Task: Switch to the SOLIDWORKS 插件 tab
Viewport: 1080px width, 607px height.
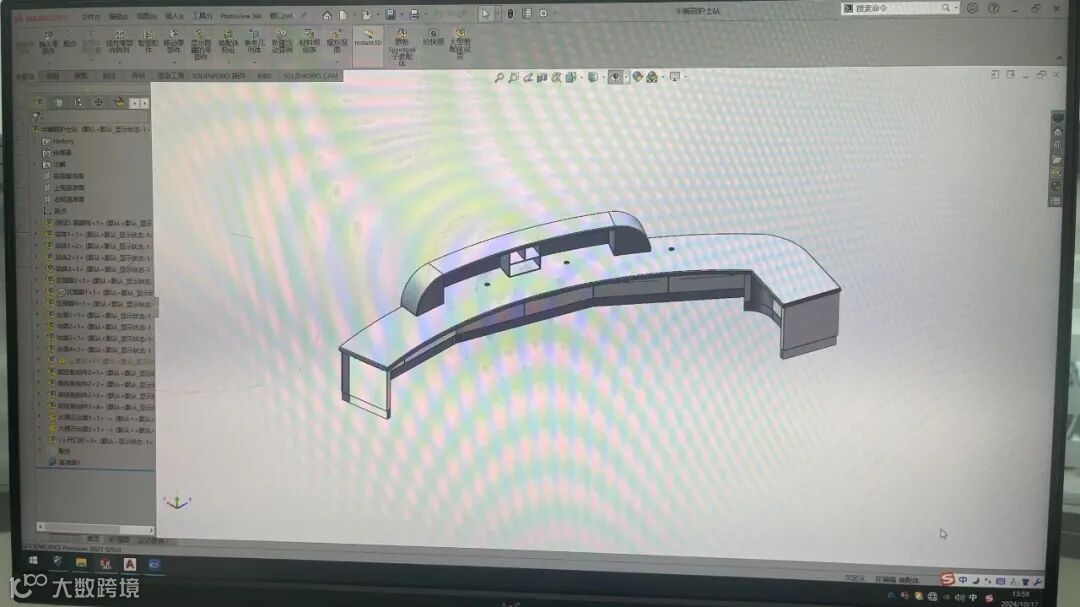Action: (x=219, y=76)
